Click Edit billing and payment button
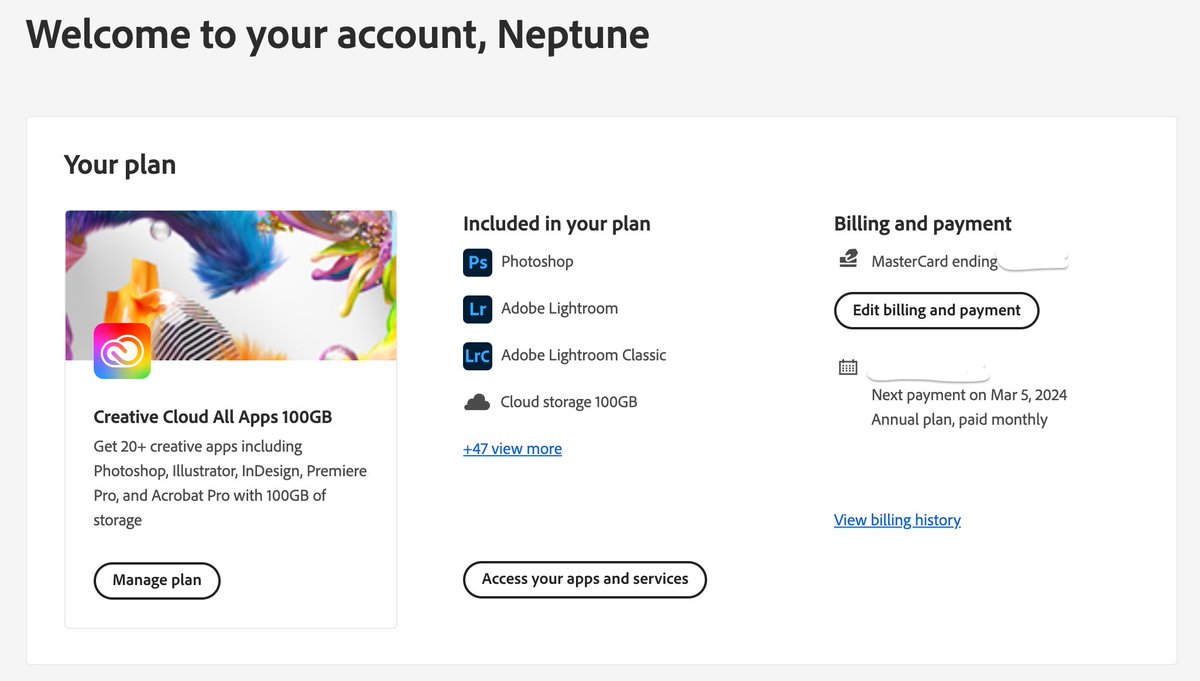The height and width of the screenshot is (681, 1200). click(936, 310)
